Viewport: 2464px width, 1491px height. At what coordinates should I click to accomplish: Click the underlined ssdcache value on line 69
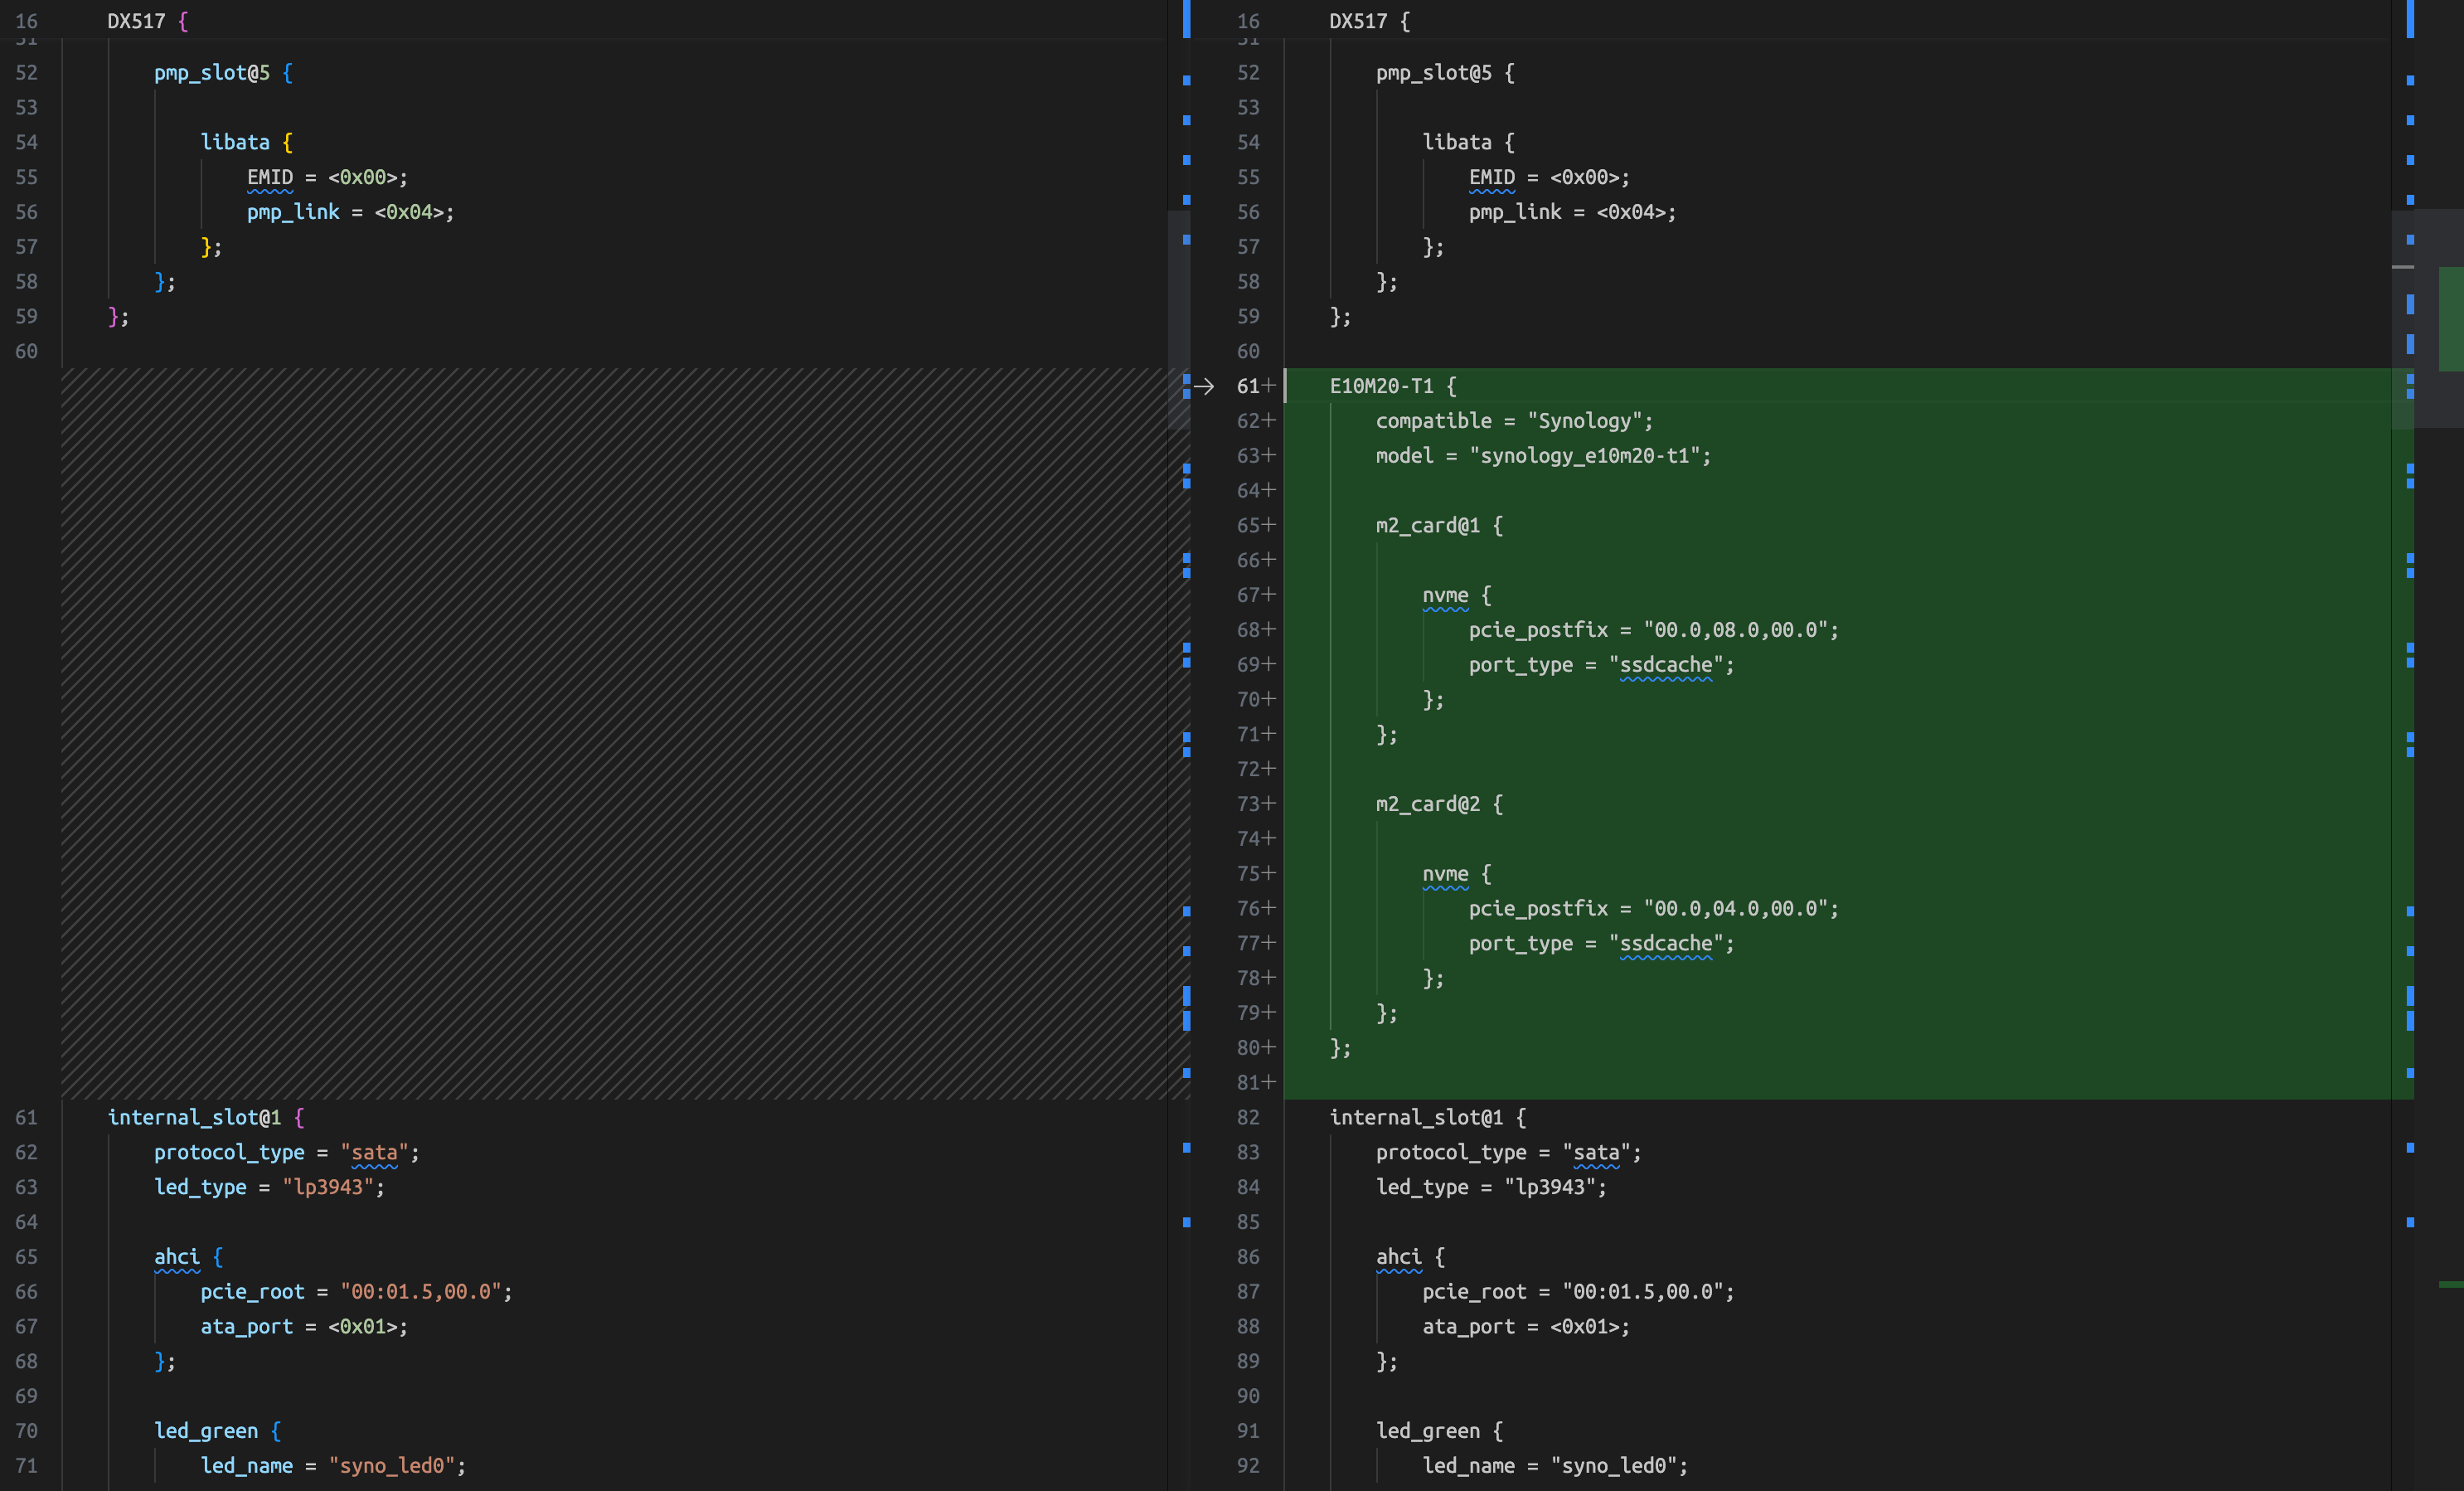1666,665
